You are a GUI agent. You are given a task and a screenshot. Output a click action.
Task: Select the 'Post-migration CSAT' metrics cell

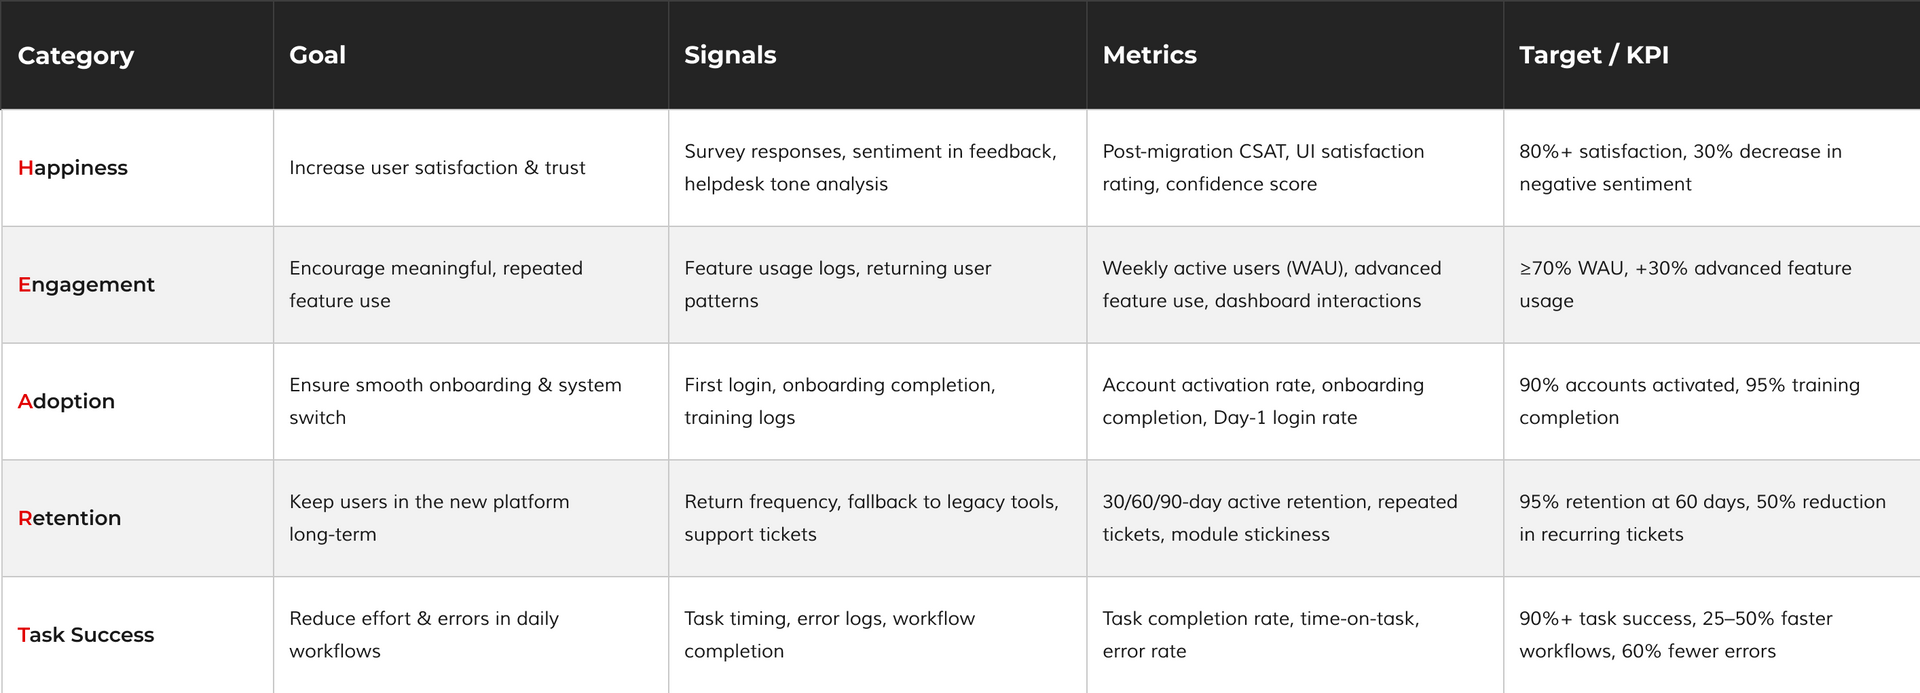pos(1262,168)
